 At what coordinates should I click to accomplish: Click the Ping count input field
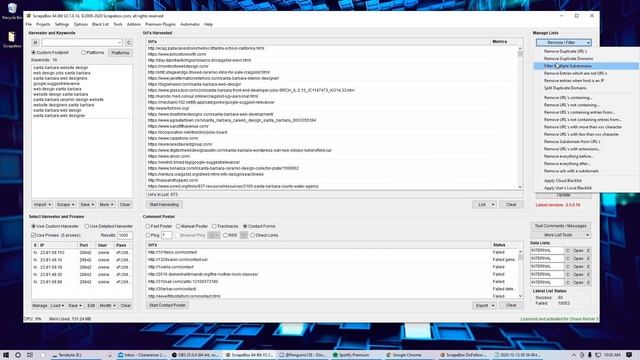(x=167, y=235)
